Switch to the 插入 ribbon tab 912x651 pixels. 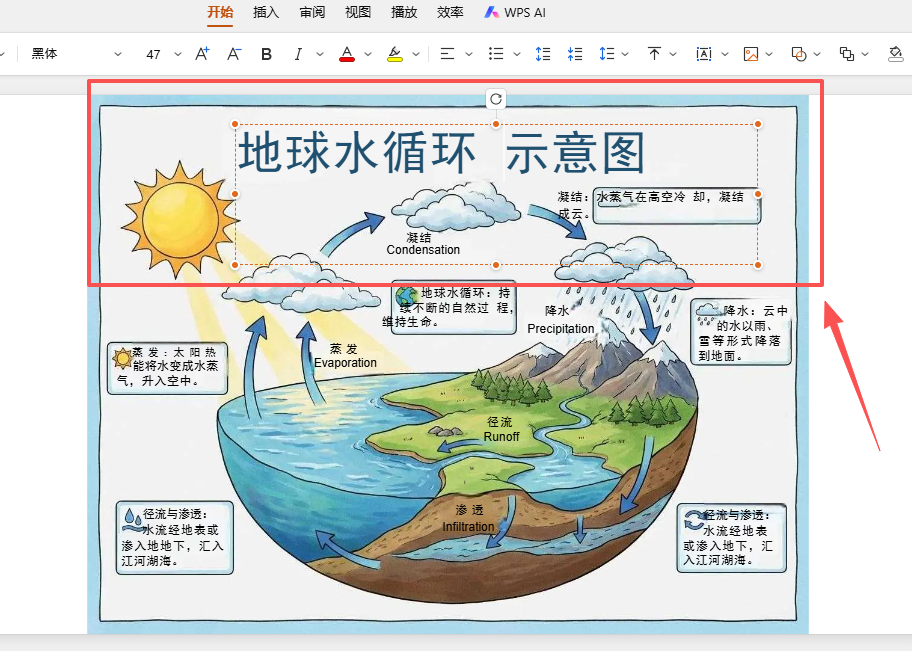pyautogui.click(x=266, y=13)
